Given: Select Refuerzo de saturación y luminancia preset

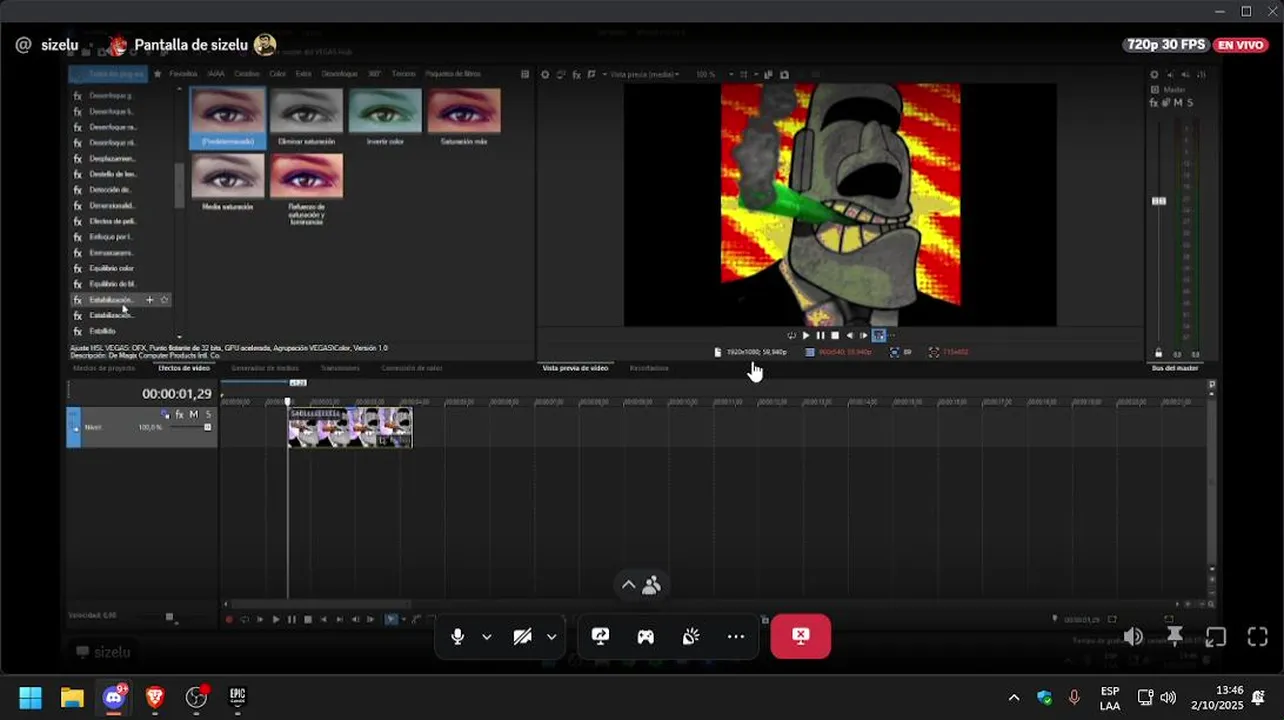Looking at the screenshot, I should coord(306,189).
